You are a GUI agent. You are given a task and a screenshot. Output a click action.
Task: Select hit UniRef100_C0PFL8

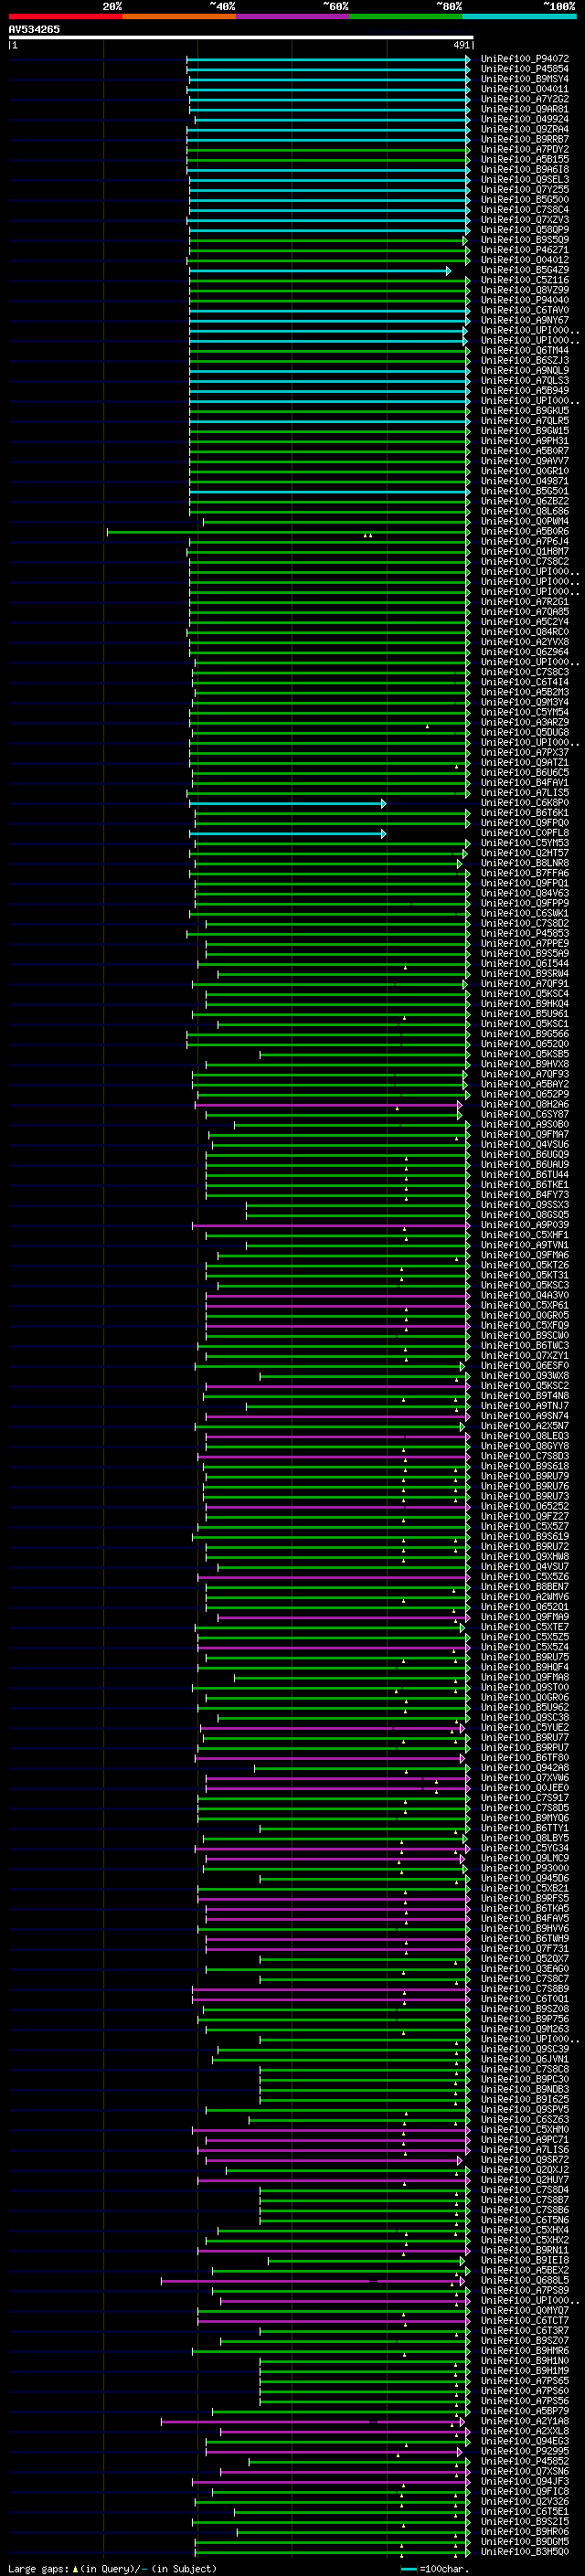524,833
